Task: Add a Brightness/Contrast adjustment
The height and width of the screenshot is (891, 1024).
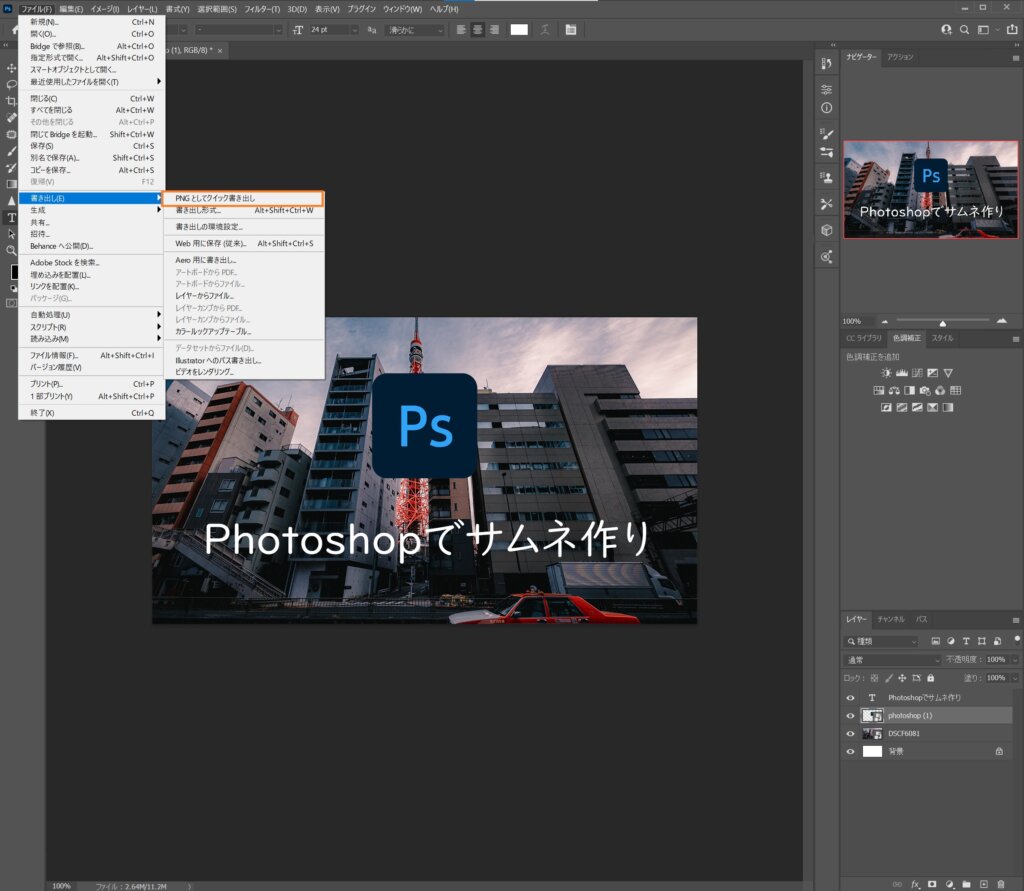Action: point(886,373)
